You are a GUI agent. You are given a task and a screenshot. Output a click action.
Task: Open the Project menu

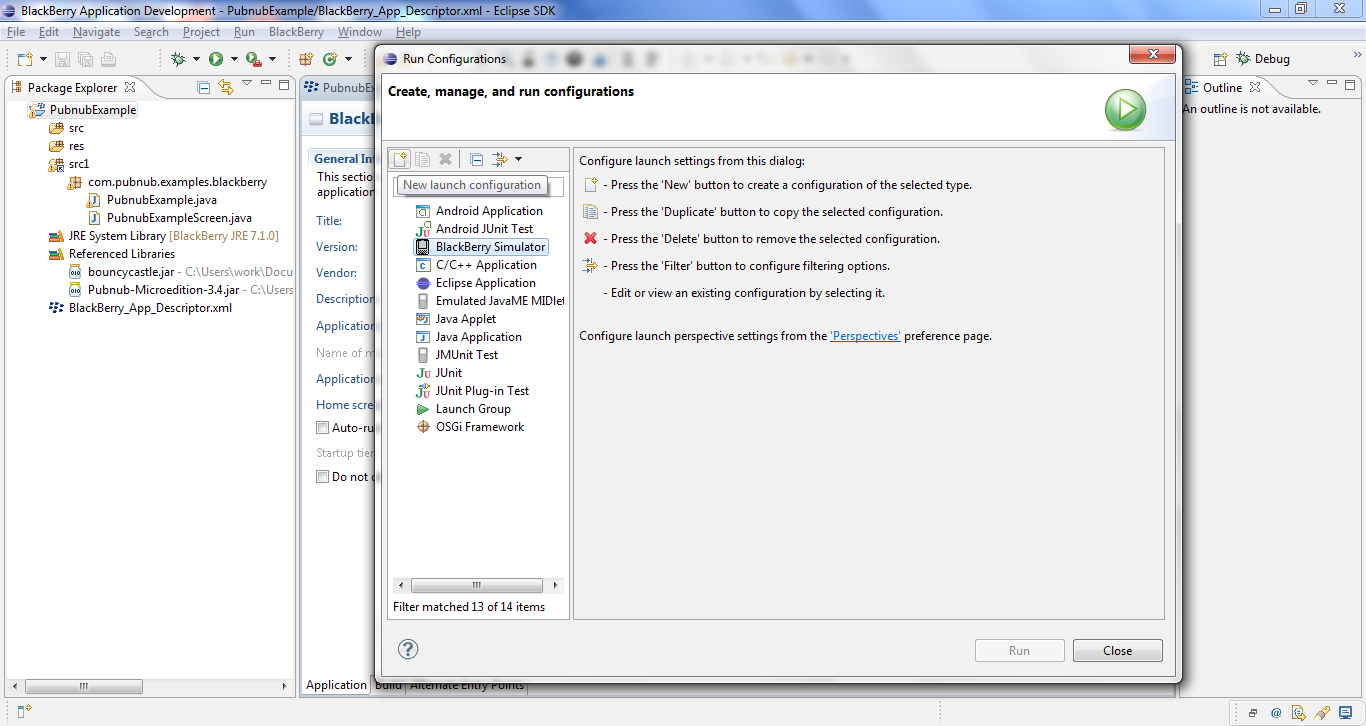[201, 32]
